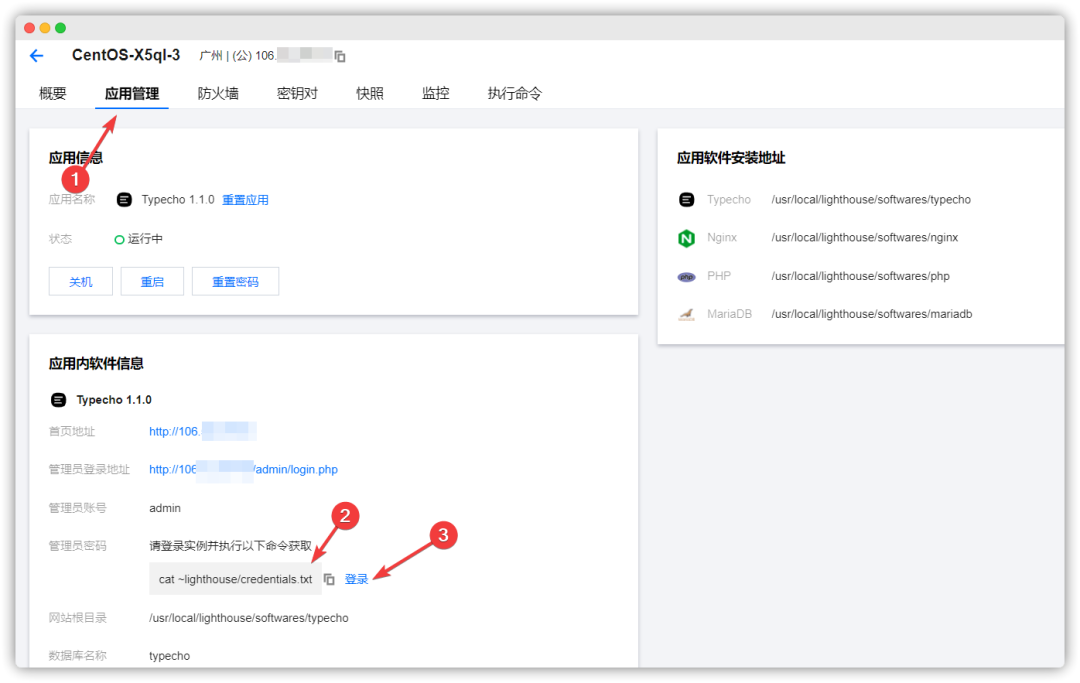Click the Typecho install path text
The image size is (1080, 683).
[871, 200]
